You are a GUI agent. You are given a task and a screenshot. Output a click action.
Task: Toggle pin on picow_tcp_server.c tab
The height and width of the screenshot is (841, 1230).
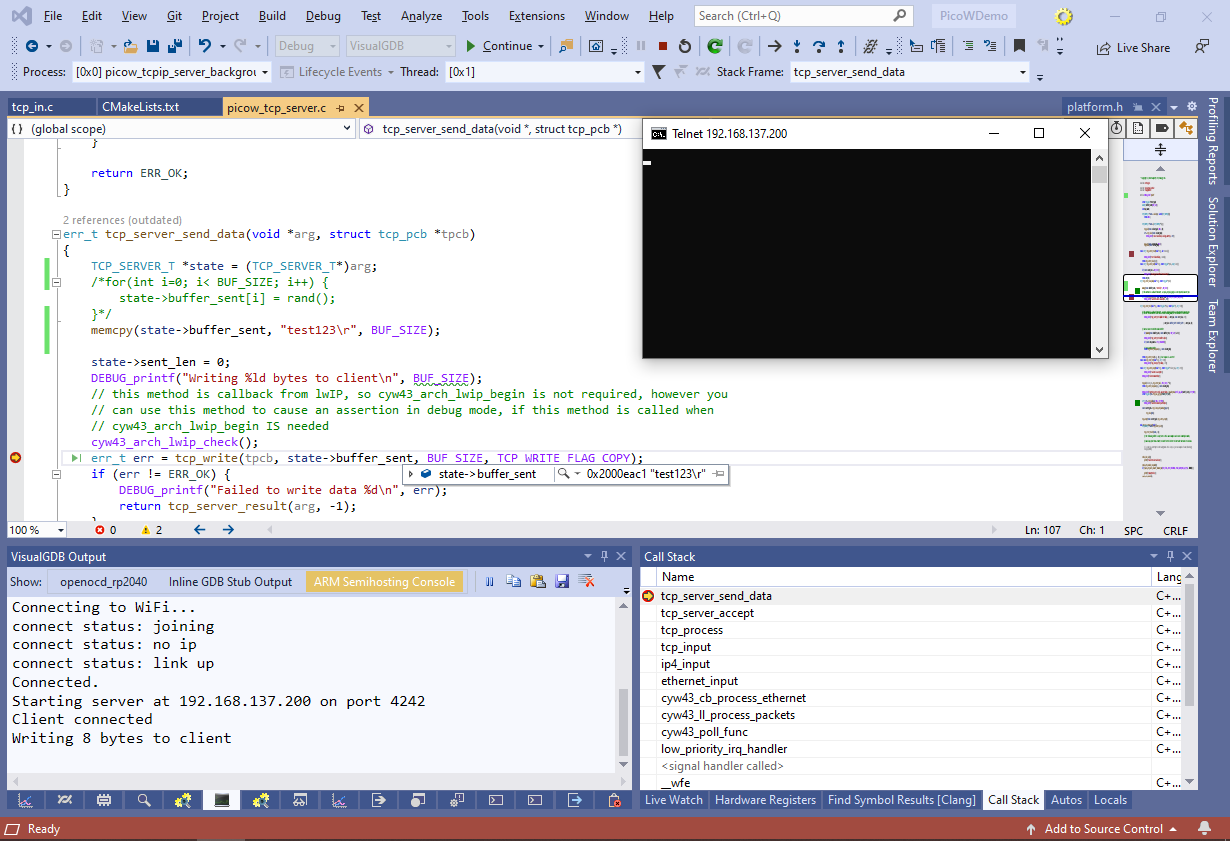tap(340, 107)
